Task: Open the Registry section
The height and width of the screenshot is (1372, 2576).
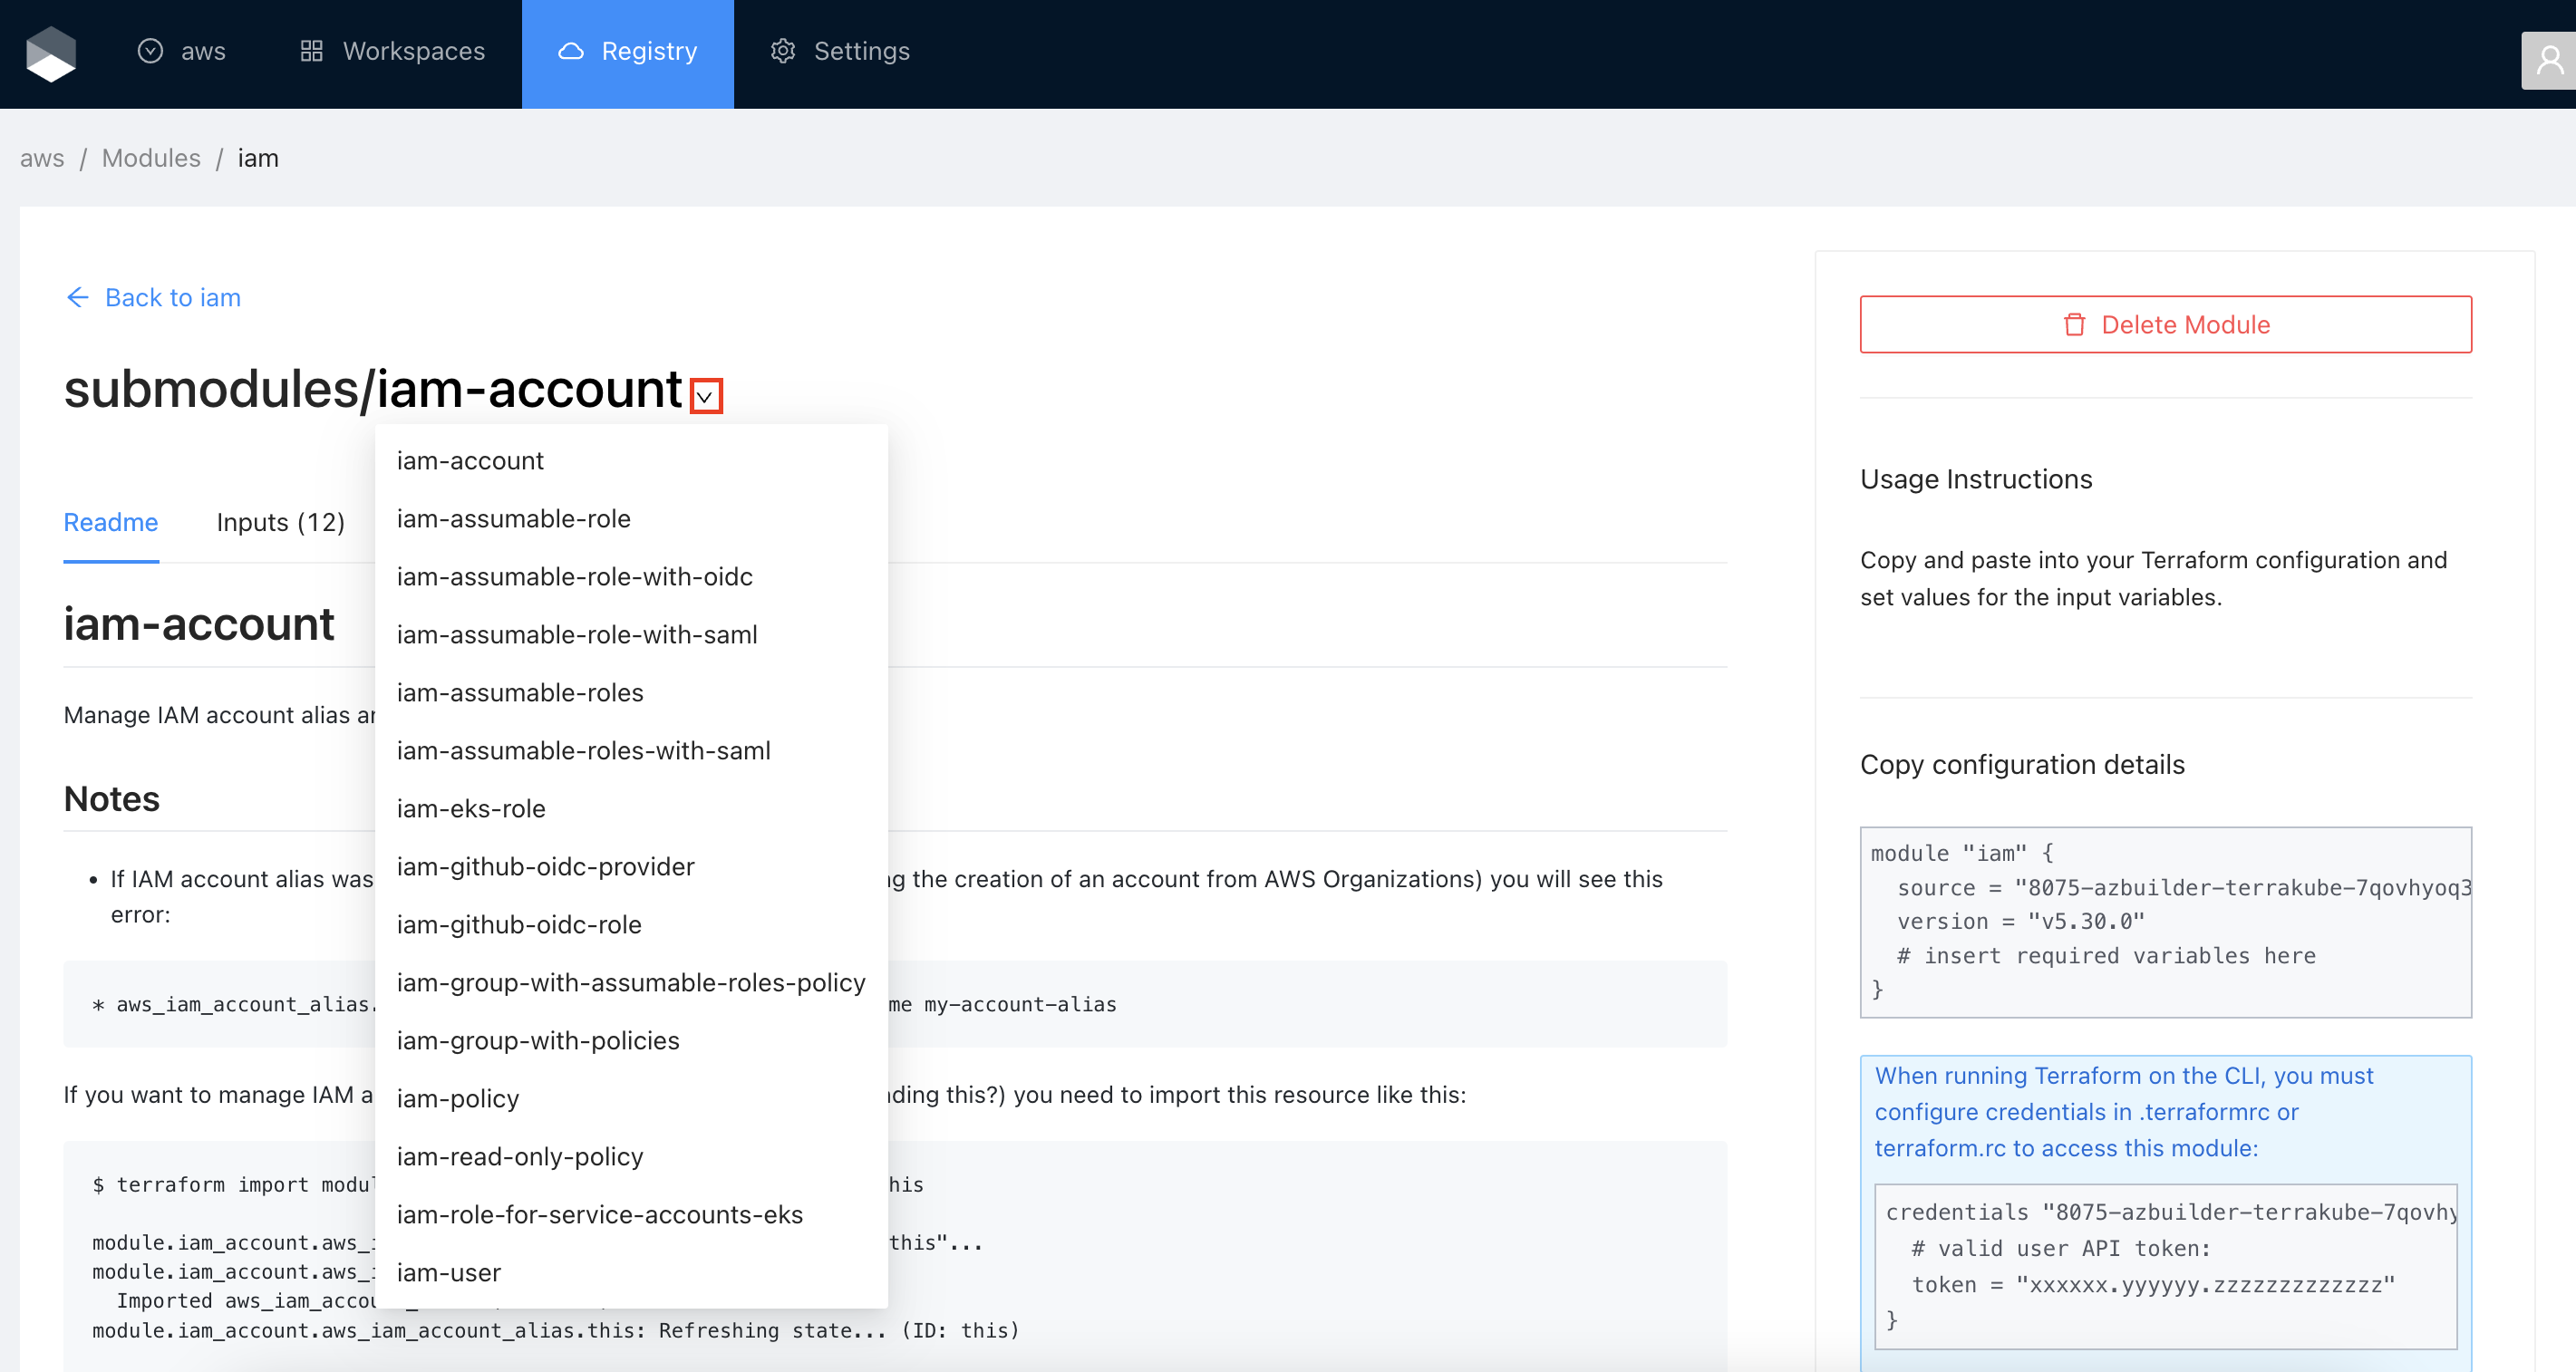Action: click(628, 51)
